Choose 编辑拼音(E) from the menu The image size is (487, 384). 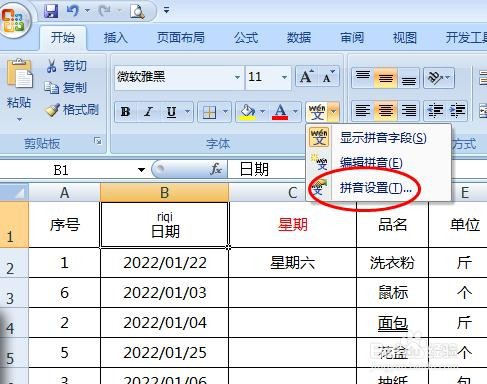[379, 163]
